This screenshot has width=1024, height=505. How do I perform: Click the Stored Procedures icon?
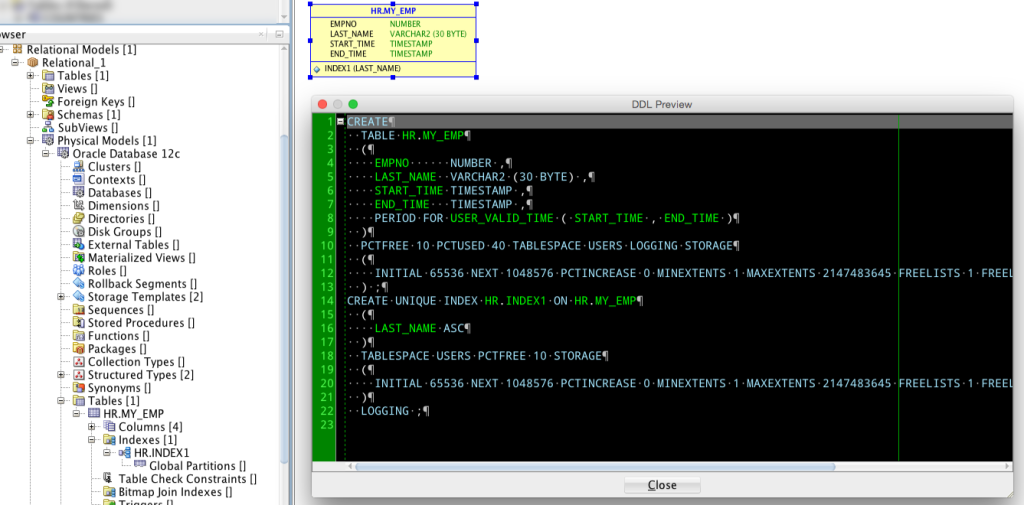click(x=78, y=323)
